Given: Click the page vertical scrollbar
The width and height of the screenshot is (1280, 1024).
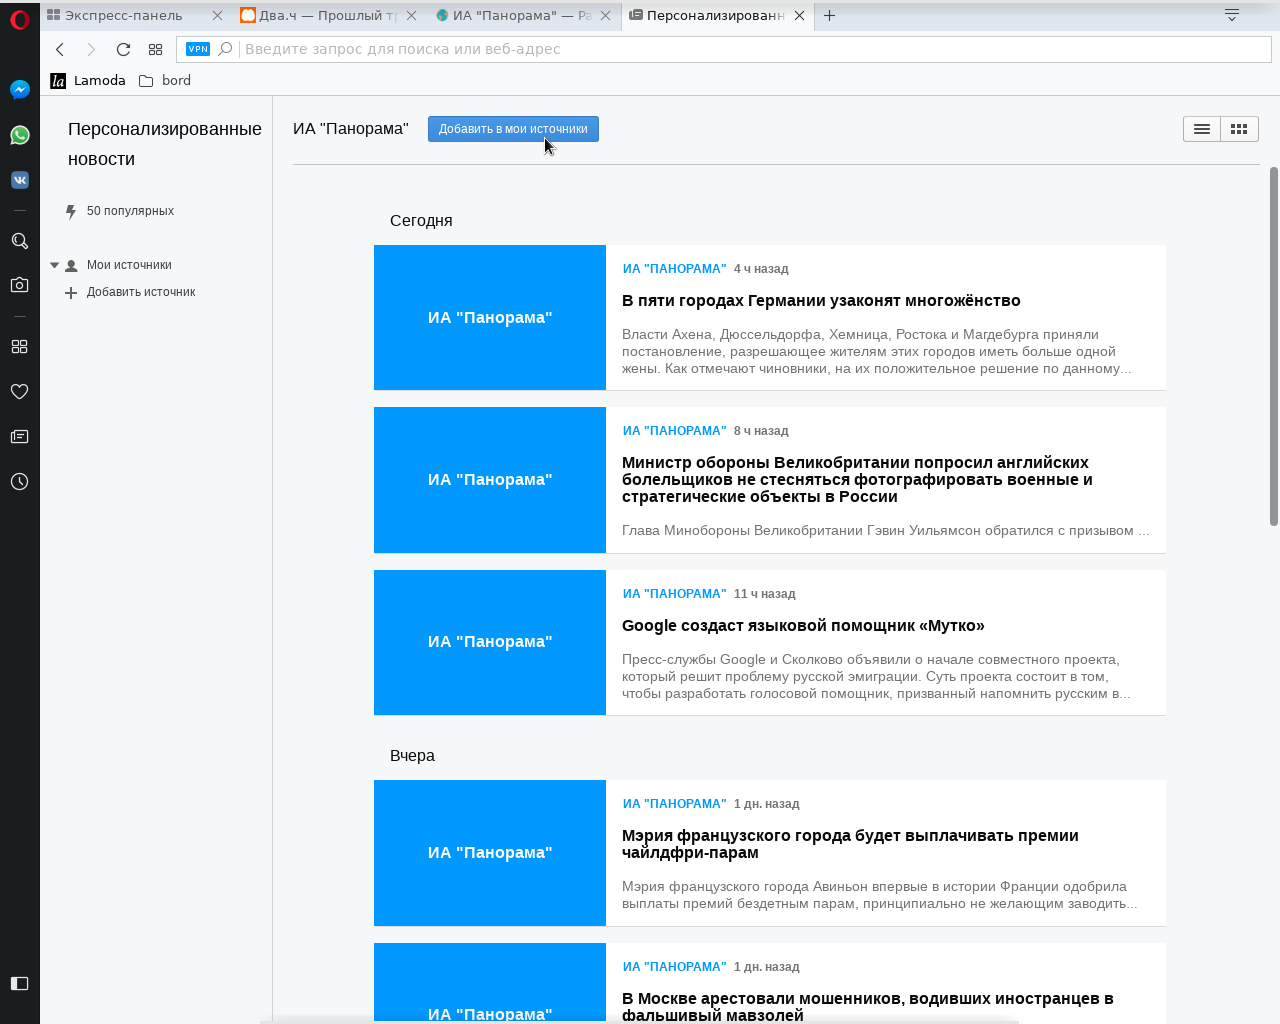Looking at the screenshot, I should [1274, 346].
